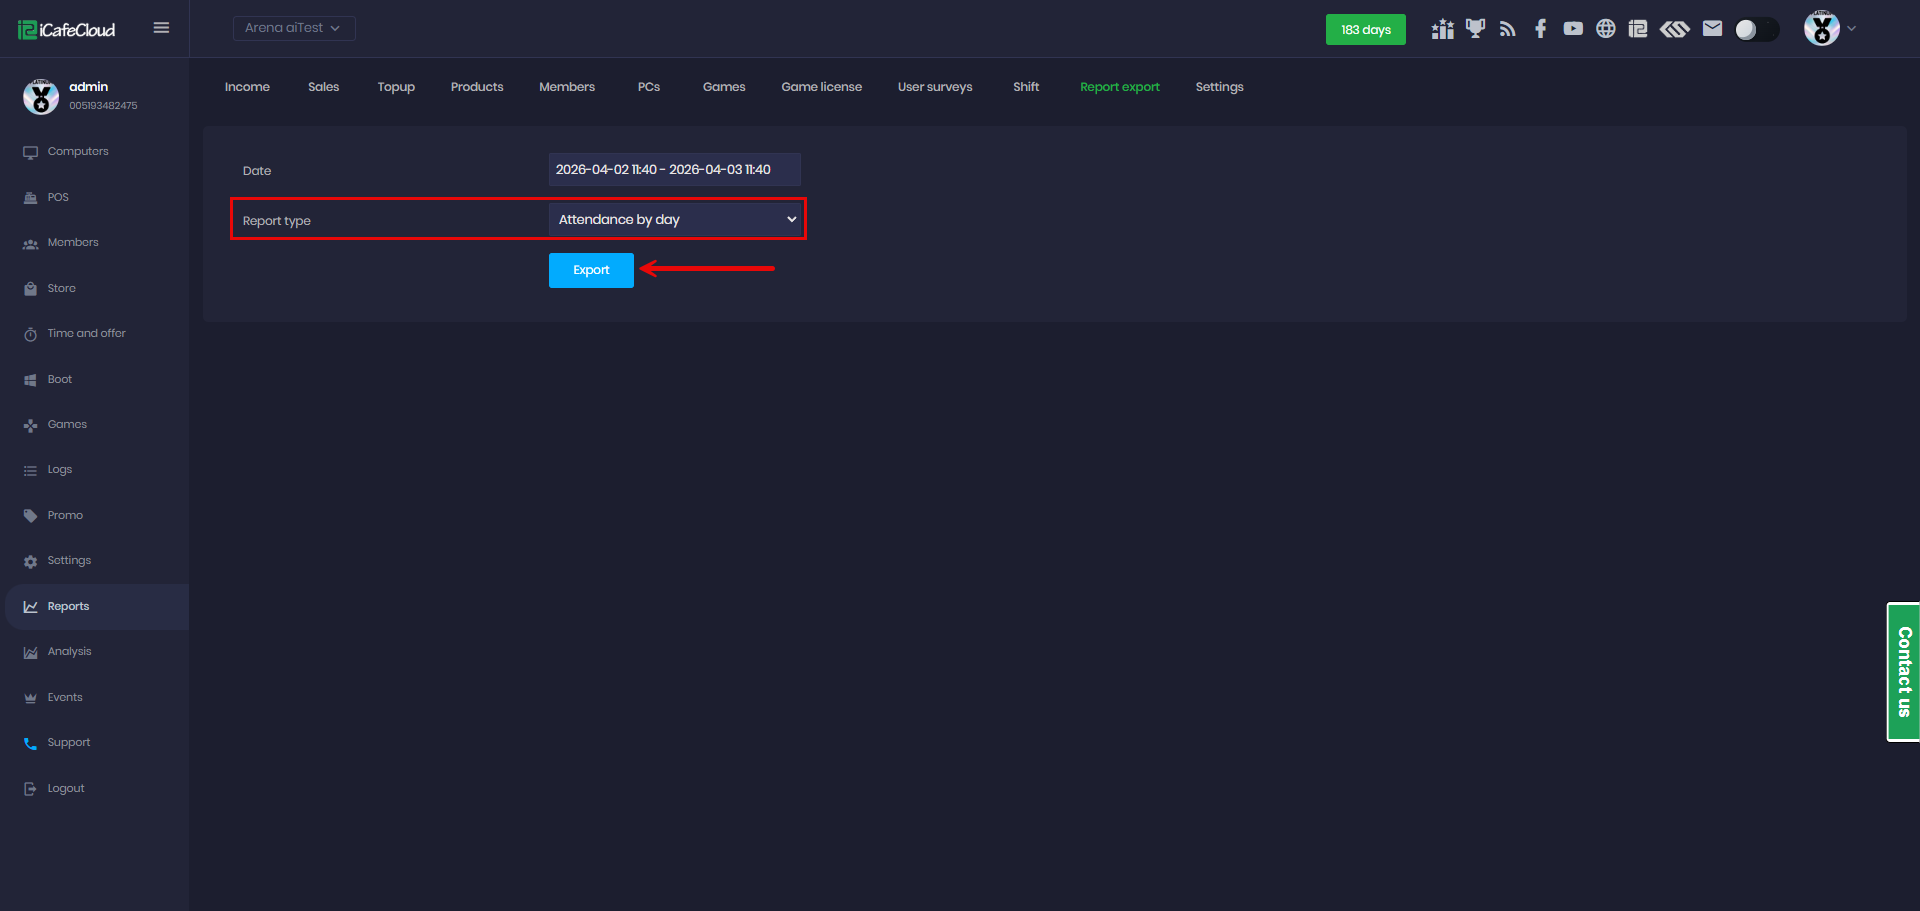Viewport: 1920px width, 911px height.
Task: Open Analysis in the sidebar
Action: 69,652
